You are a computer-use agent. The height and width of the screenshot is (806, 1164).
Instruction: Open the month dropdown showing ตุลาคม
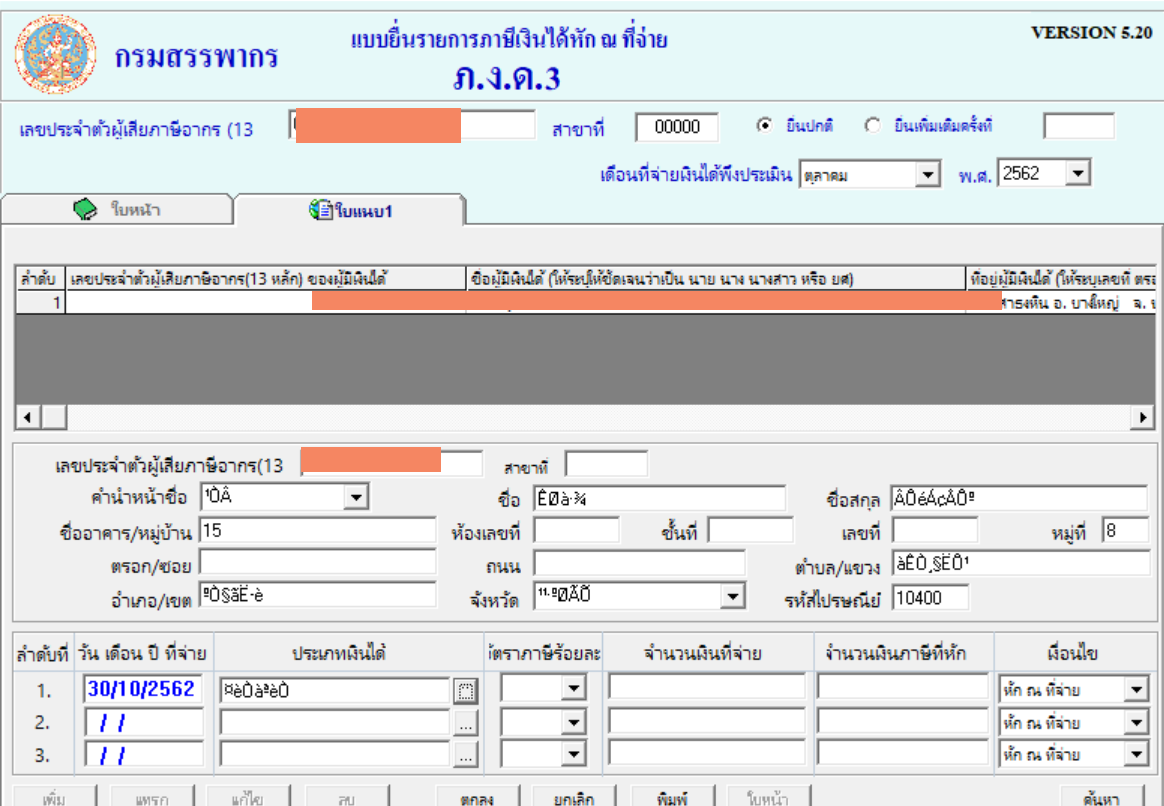click(x=927, y=175)
